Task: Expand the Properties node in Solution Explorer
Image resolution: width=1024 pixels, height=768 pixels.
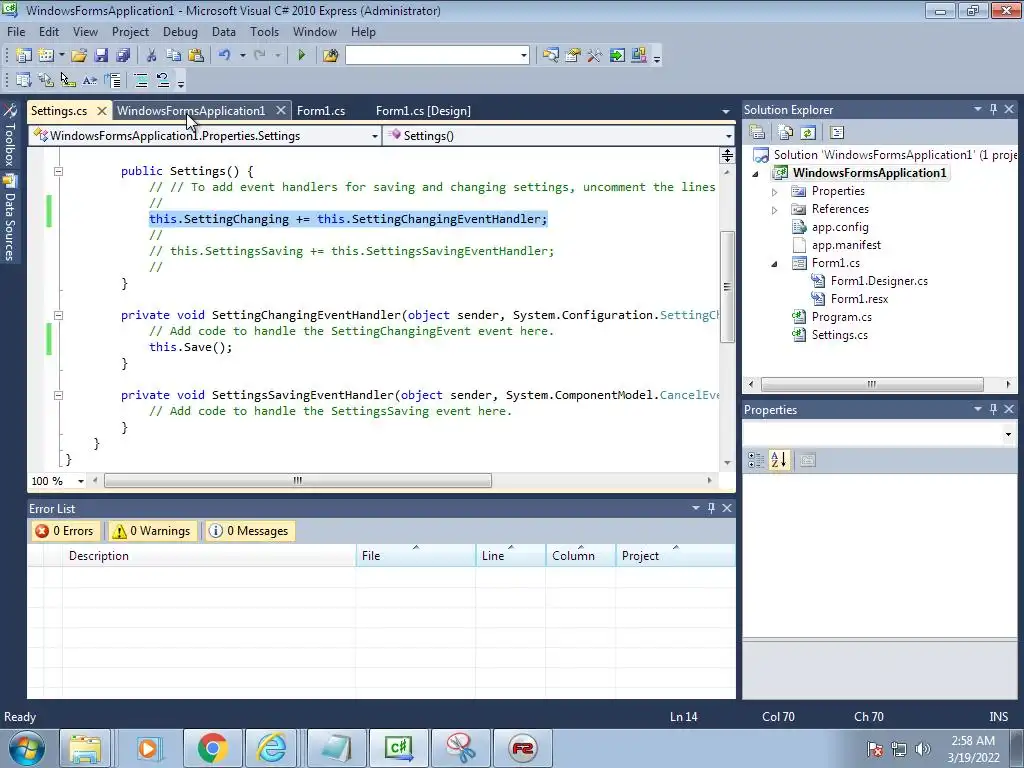Action: pos(775,192)
